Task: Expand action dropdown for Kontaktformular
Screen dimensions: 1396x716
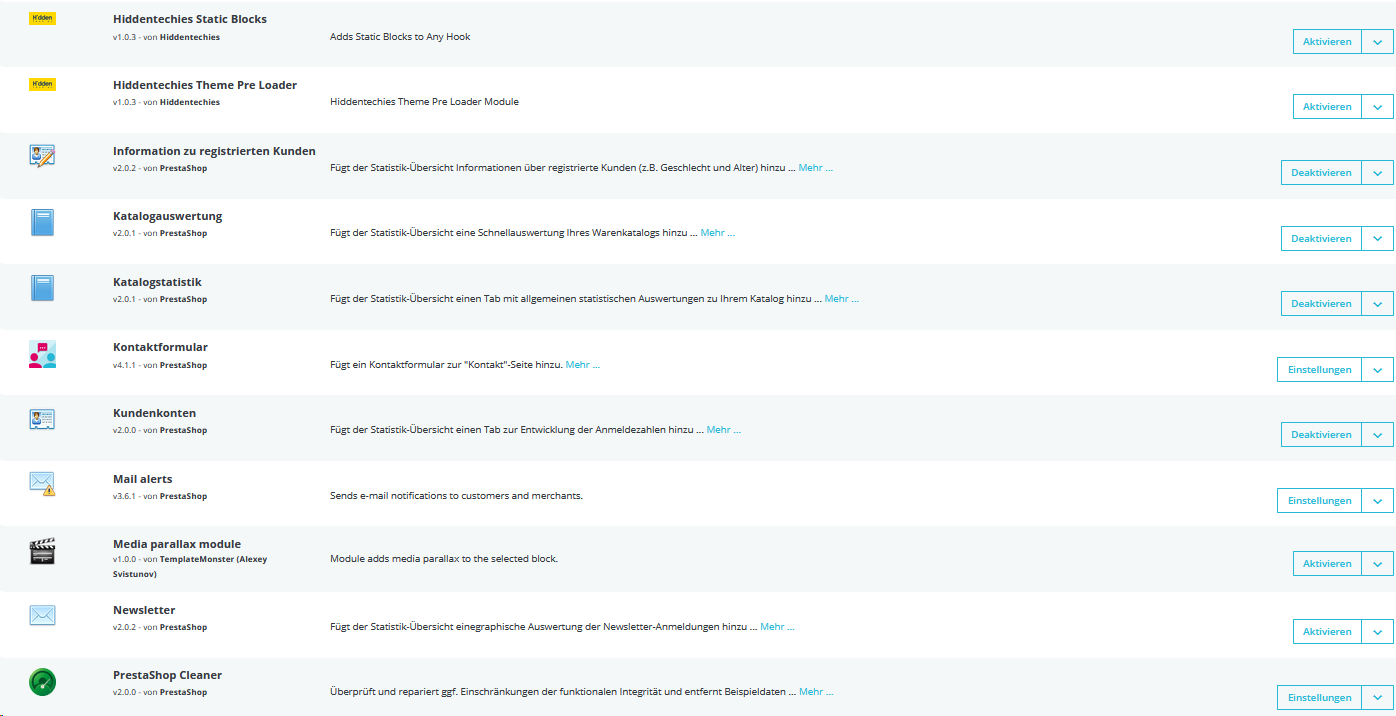Action: pos(1377,370)
